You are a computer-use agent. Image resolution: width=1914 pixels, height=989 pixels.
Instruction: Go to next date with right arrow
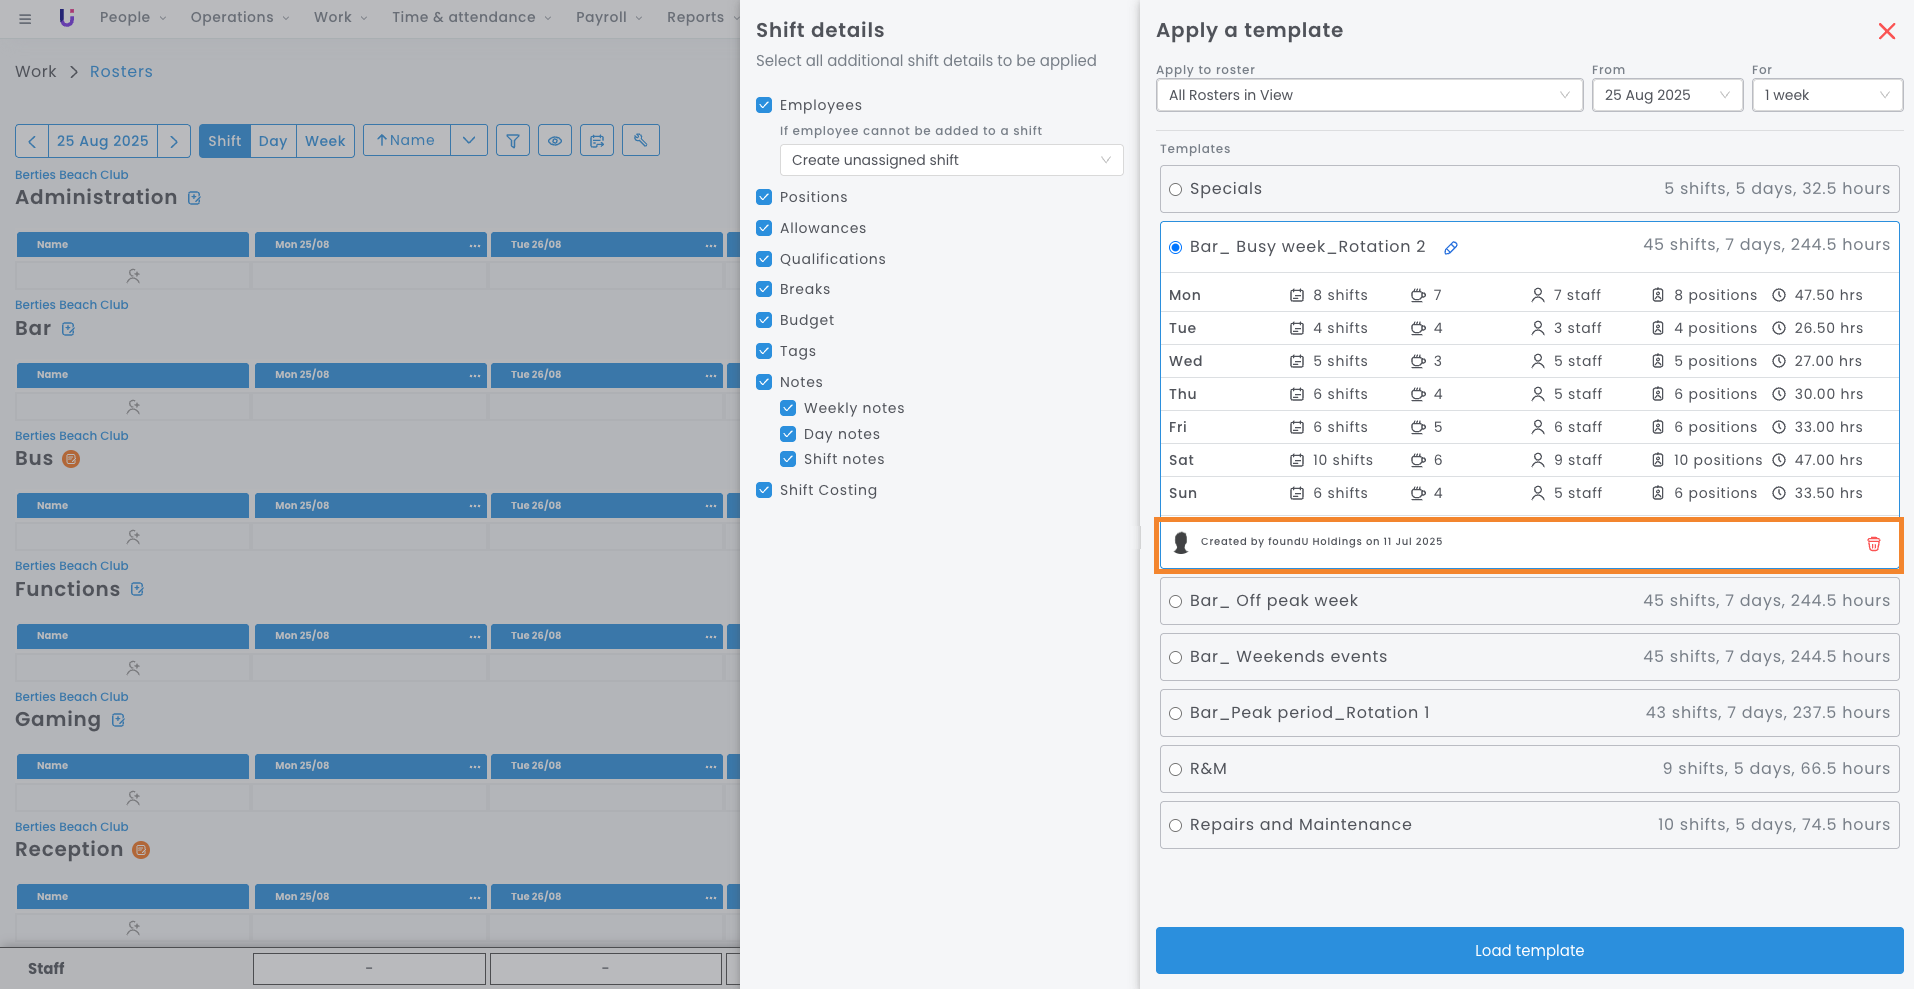(174, 141)
